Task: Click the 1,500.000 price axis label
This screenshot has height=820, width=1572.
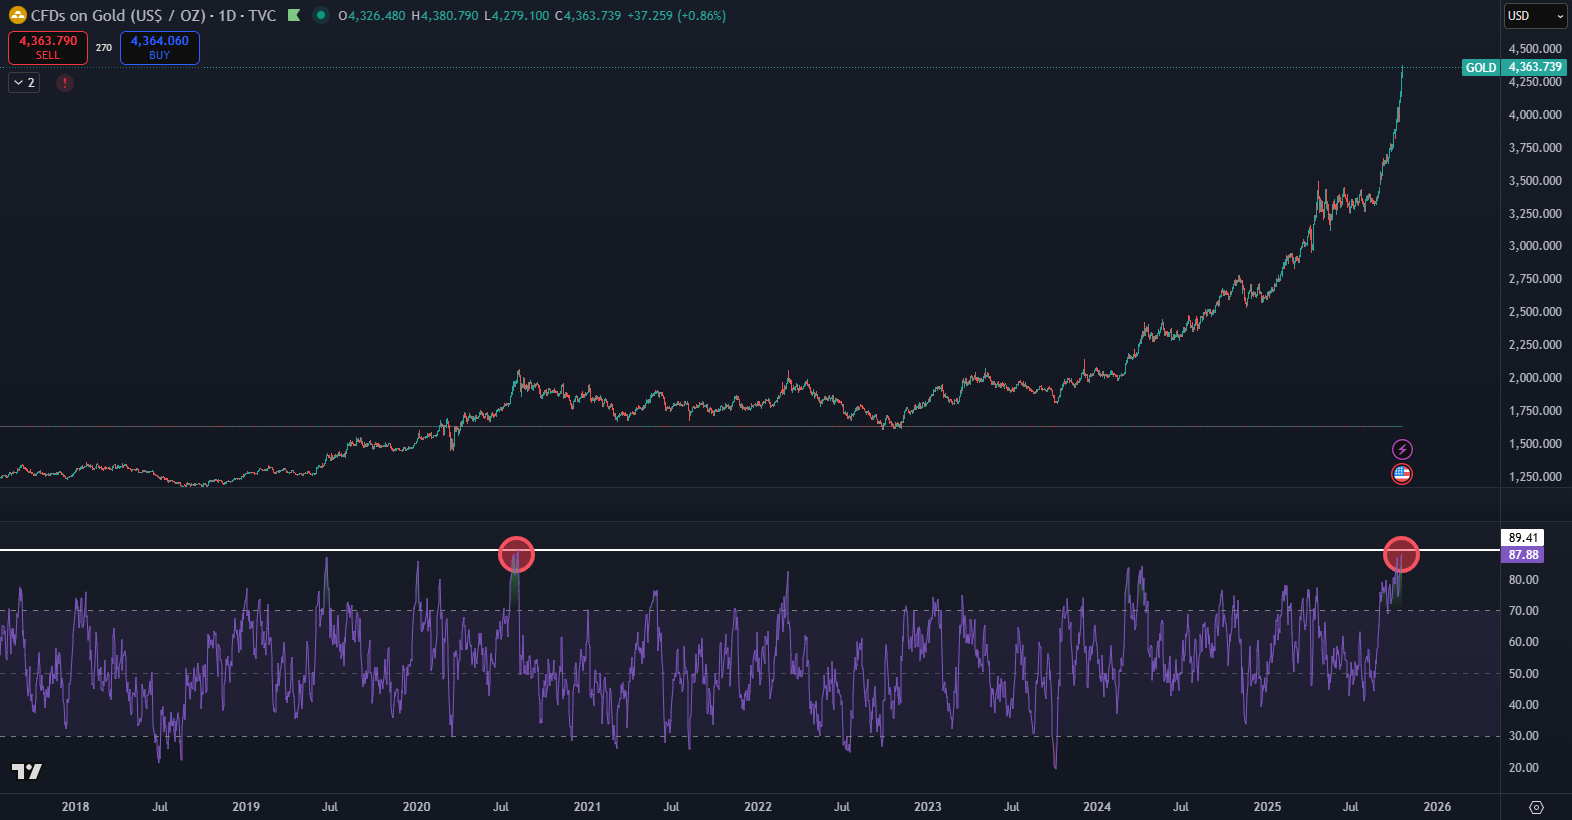Action: 1535,444
